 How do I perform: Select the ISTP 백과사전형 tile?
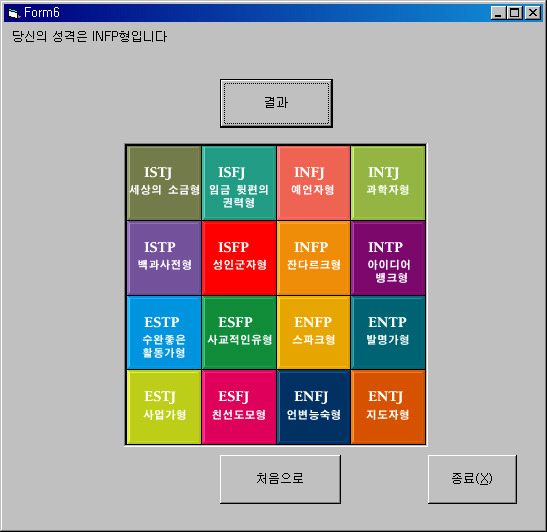pos(164,258)
